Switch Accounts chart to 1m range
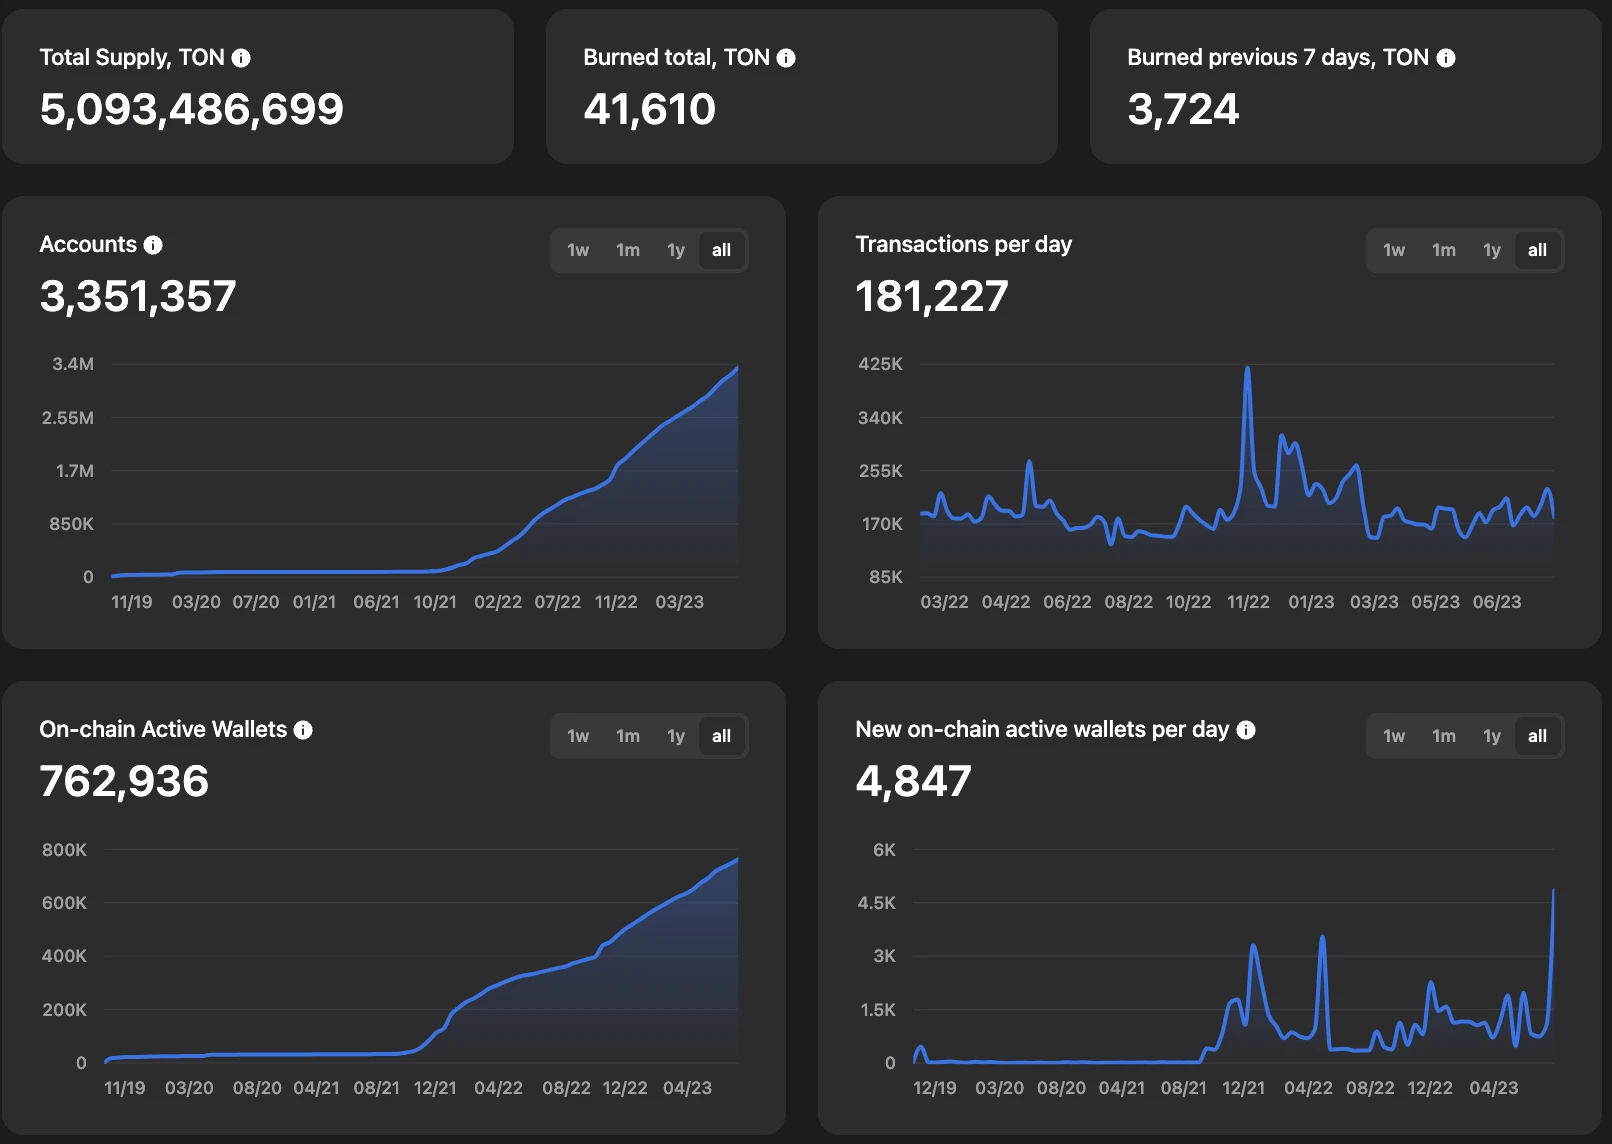Image resolution: width=1612 pixels, height=1144 pixels. (x=628, y=250)
